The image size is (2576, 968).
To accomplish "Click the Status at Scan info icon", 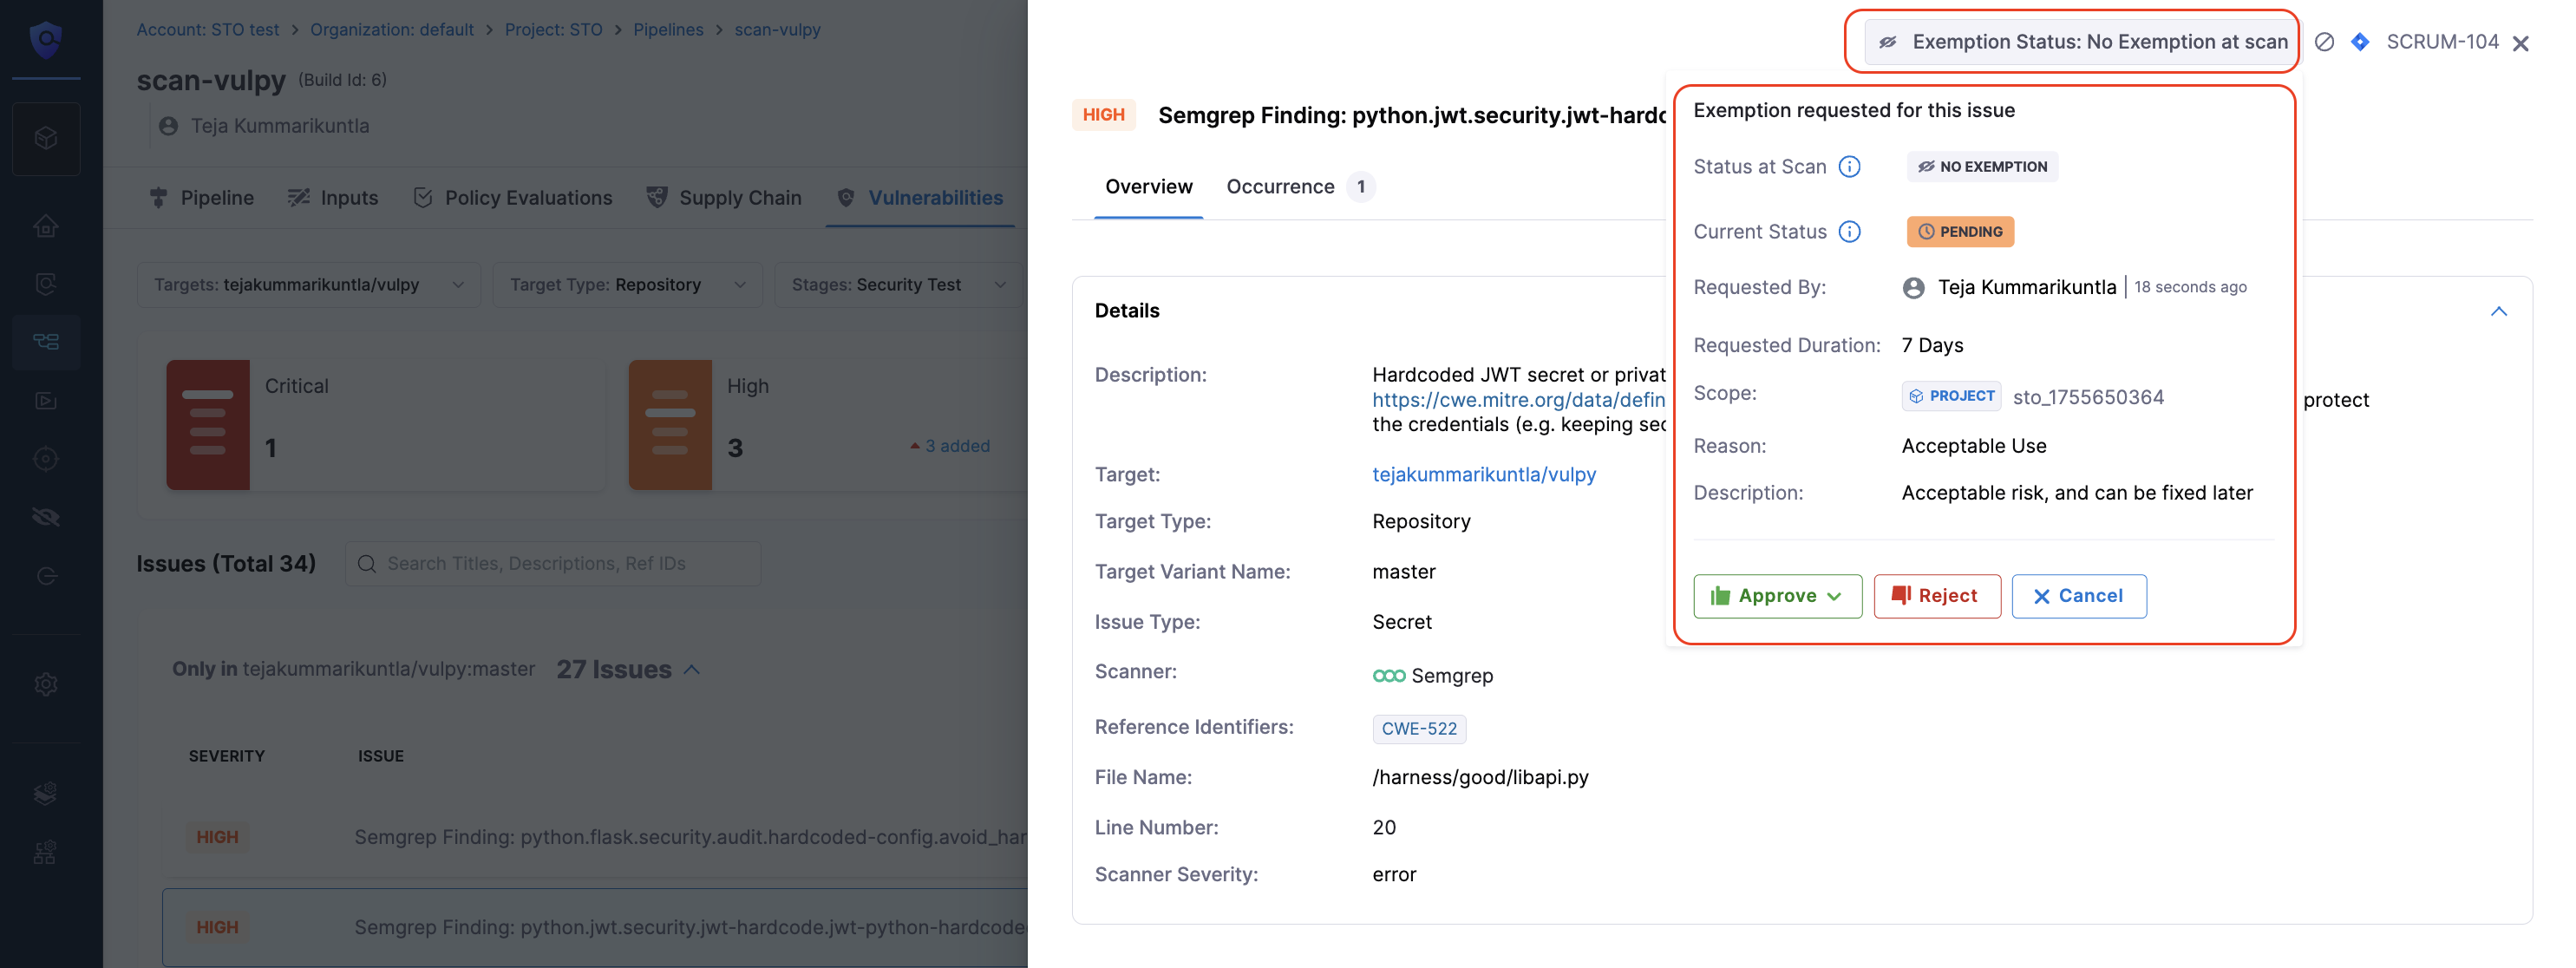I will click(x=1850, y=167).
